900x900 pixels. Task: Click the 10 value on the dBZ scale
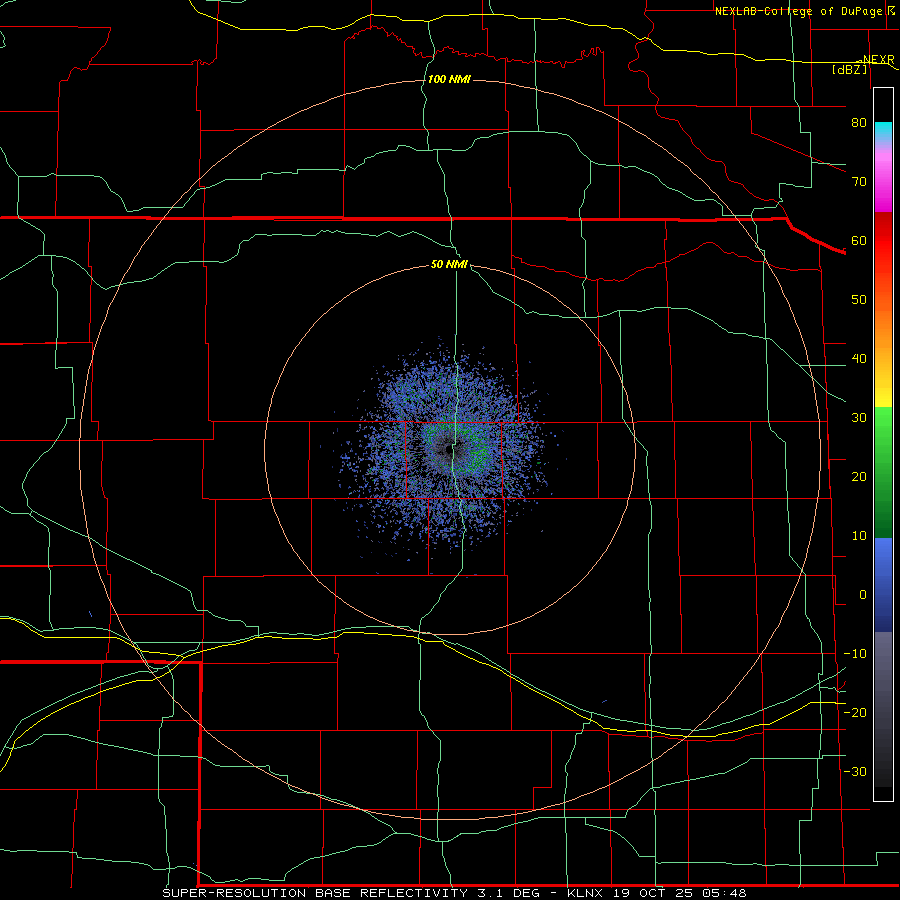[859, 536]
